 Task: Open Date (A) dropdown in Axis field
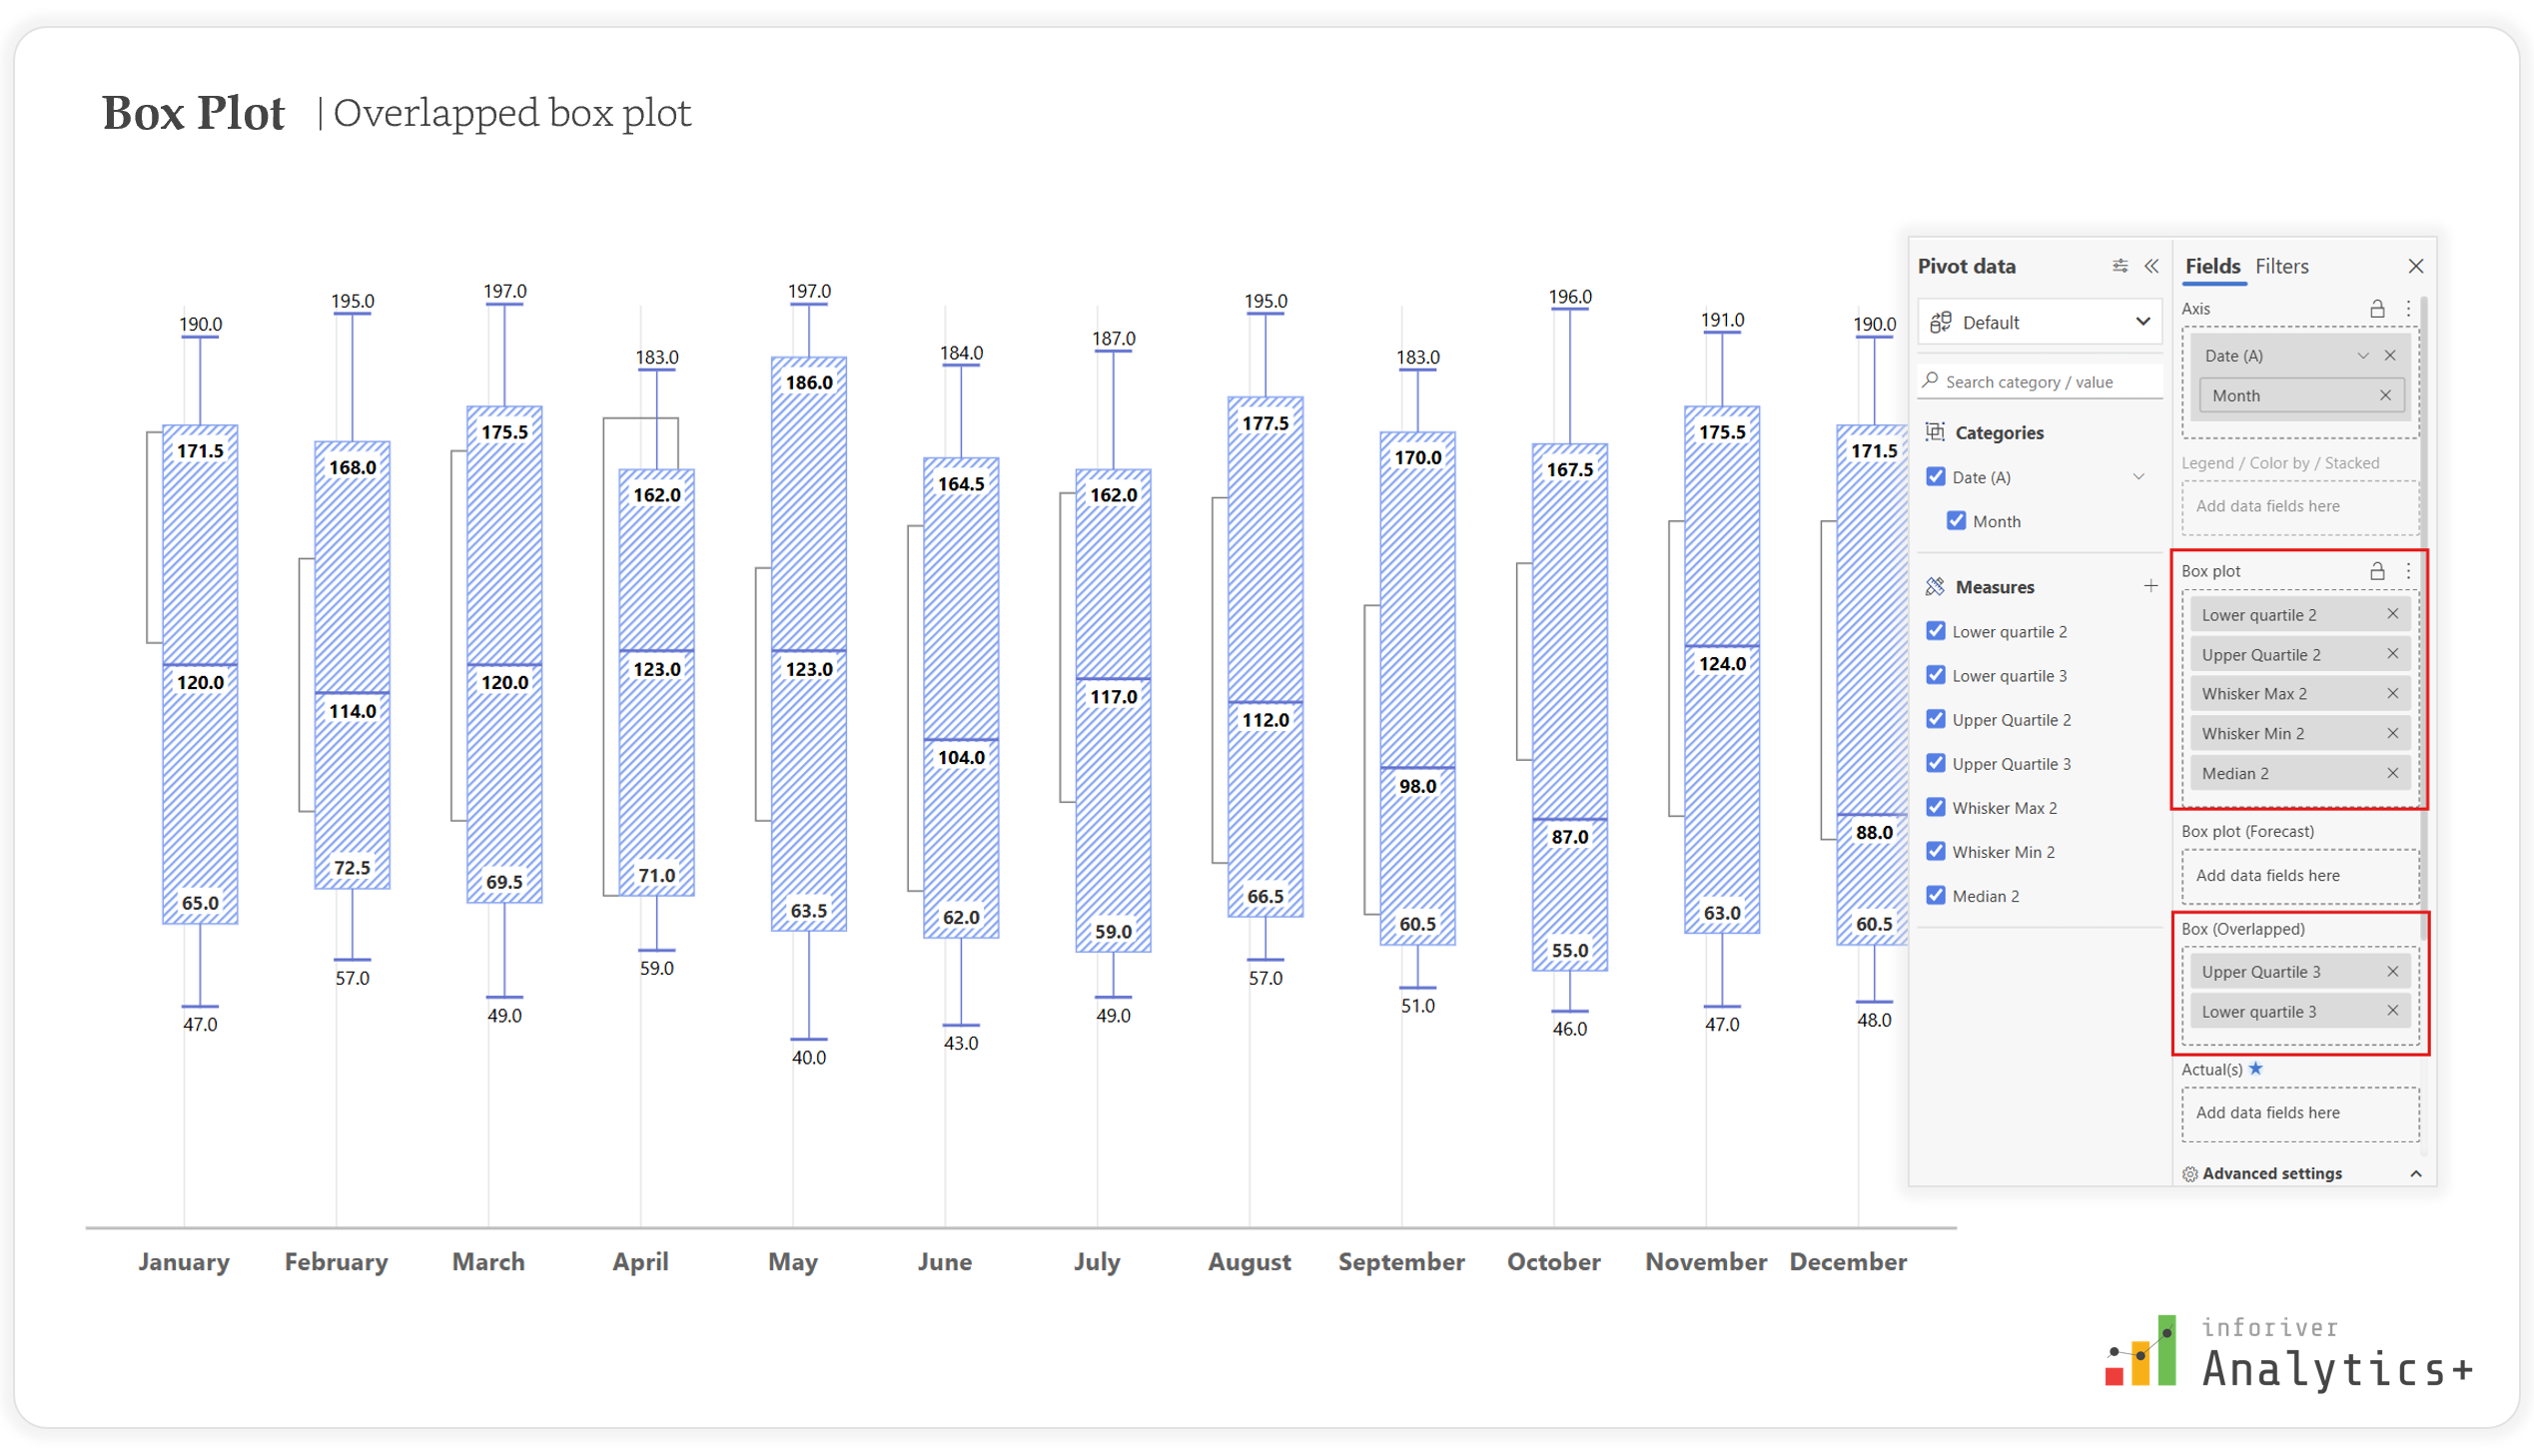[x=2362, y=355]
